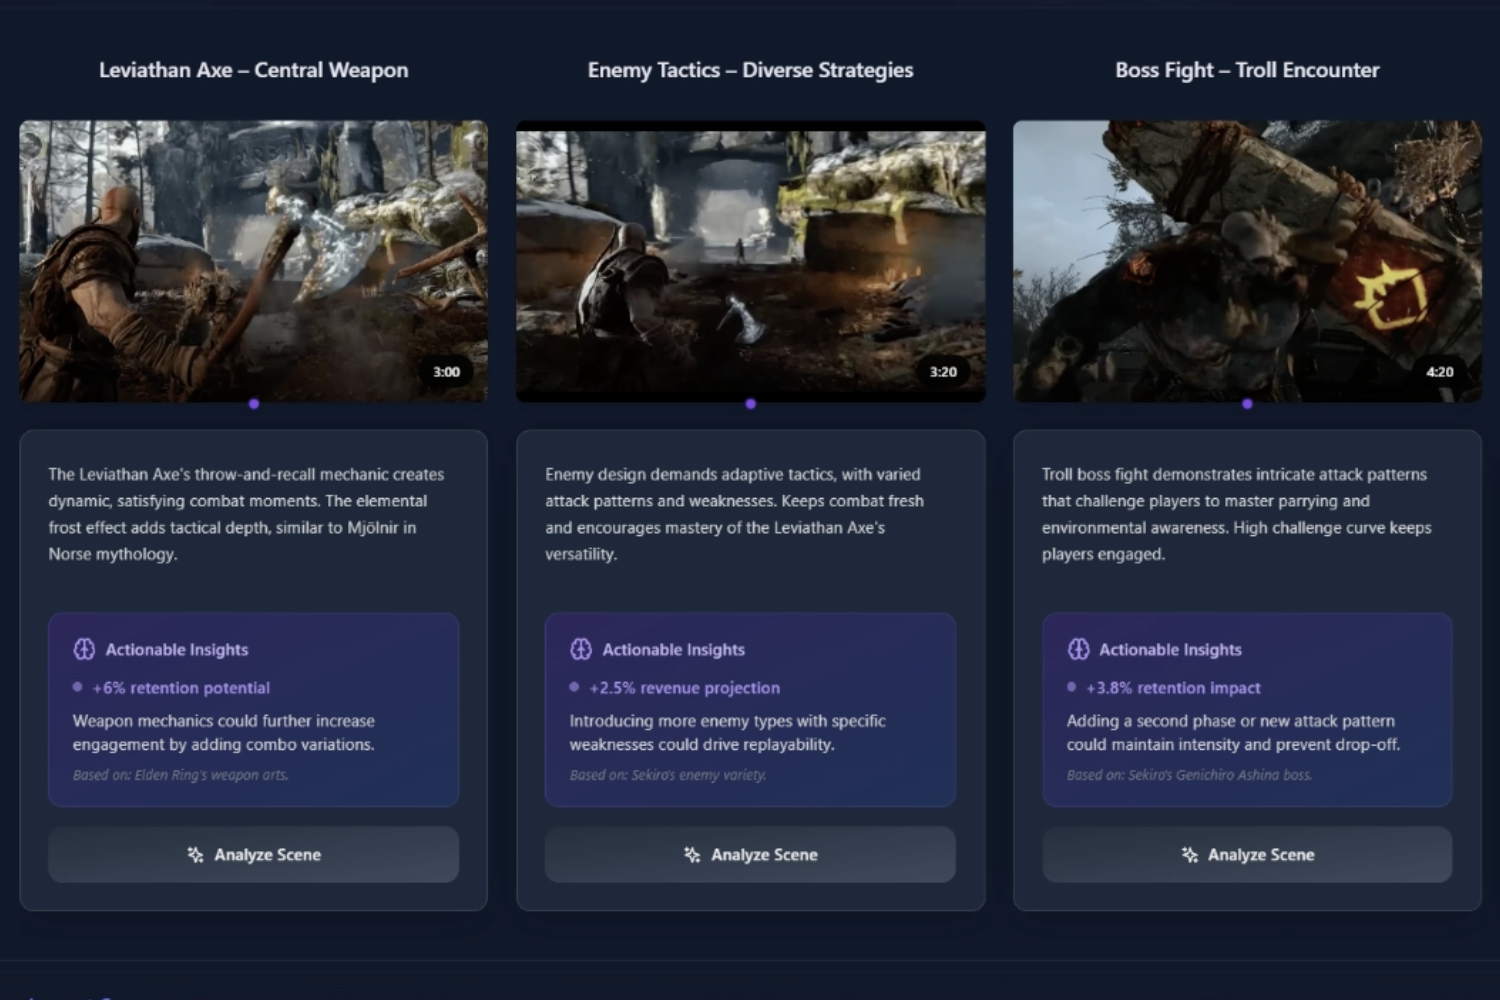Click the Actionable Insights heading in Leviathan Axe card
Viewport: 1500px width, 1000px height.
pyautogui.click(x=177, y=650)
